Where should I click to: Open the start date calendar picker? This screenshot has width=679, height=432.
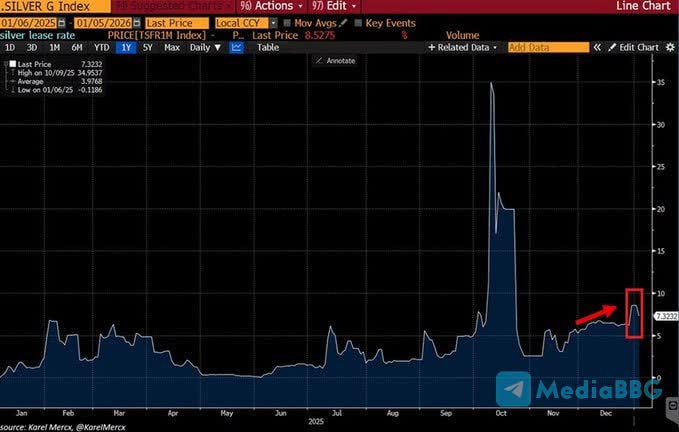[x=62, y=21]
